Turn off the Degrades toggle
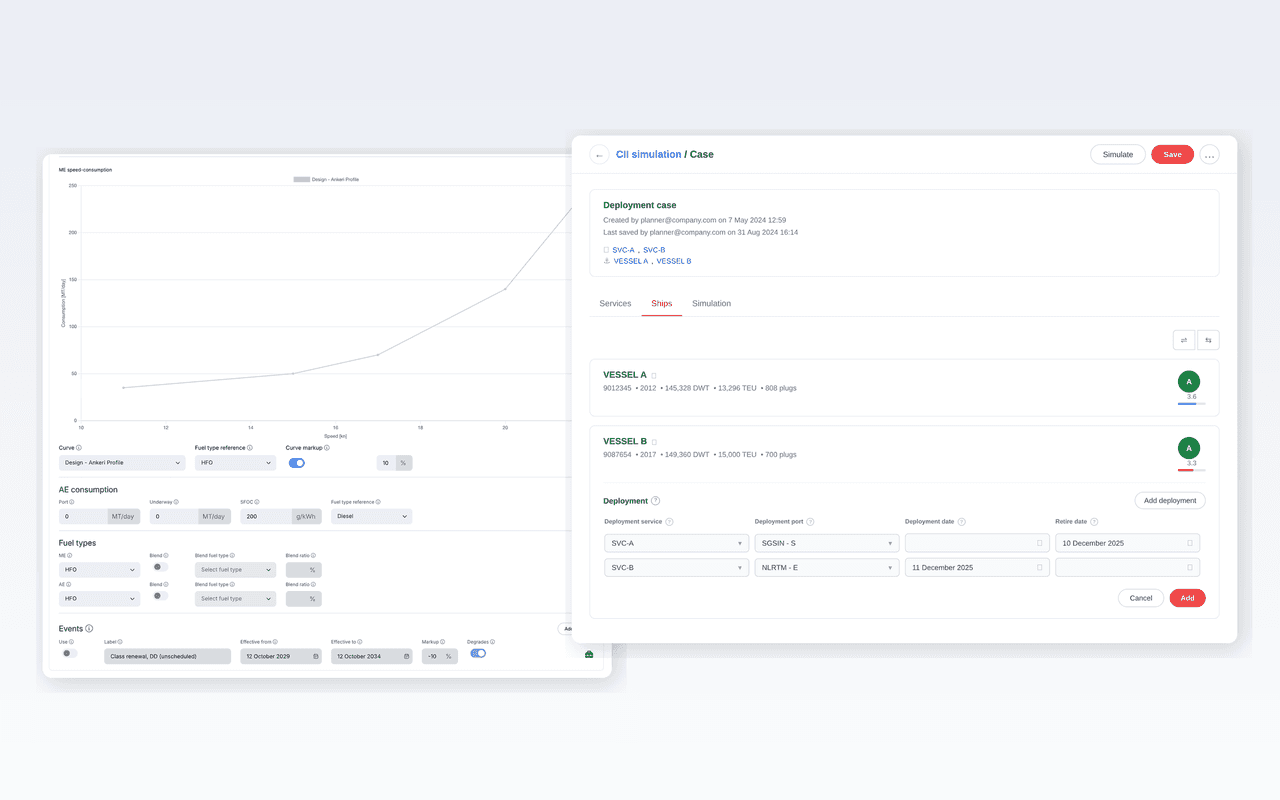 click(x=478, y=653)
